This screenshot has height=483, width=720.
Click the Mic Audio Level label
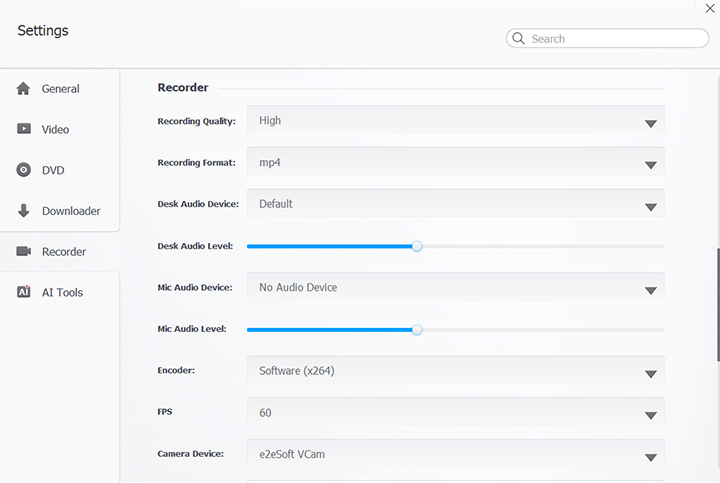[192, 329]
